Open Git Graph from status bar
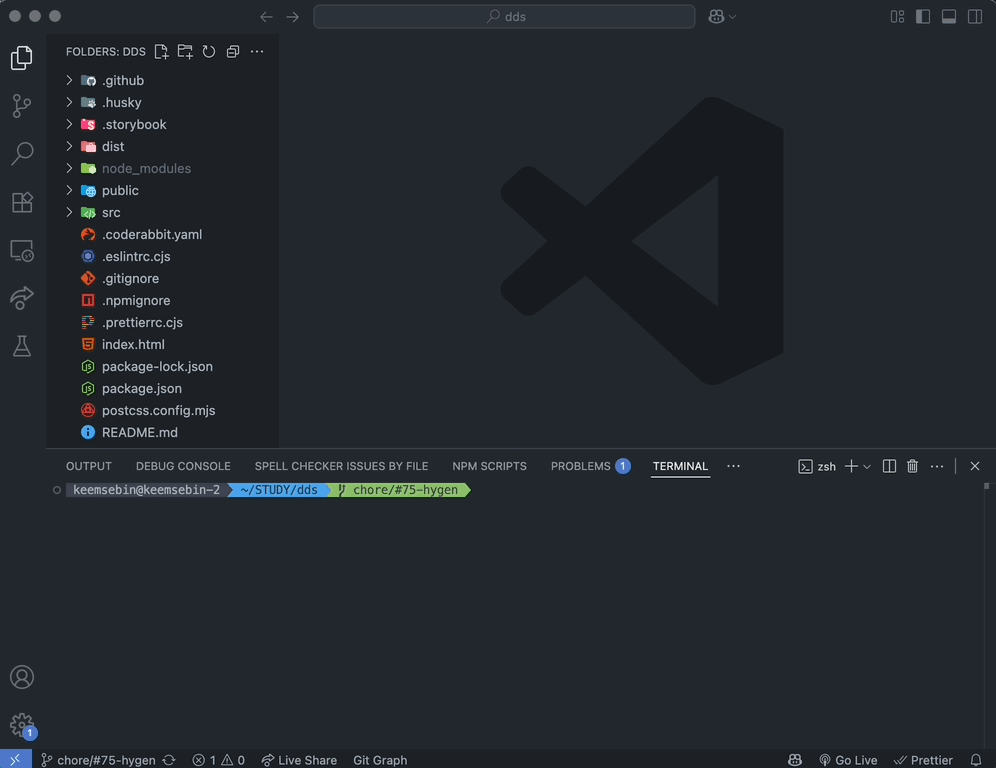The width and height of the screenshot is (996, 768). (380, 760)
